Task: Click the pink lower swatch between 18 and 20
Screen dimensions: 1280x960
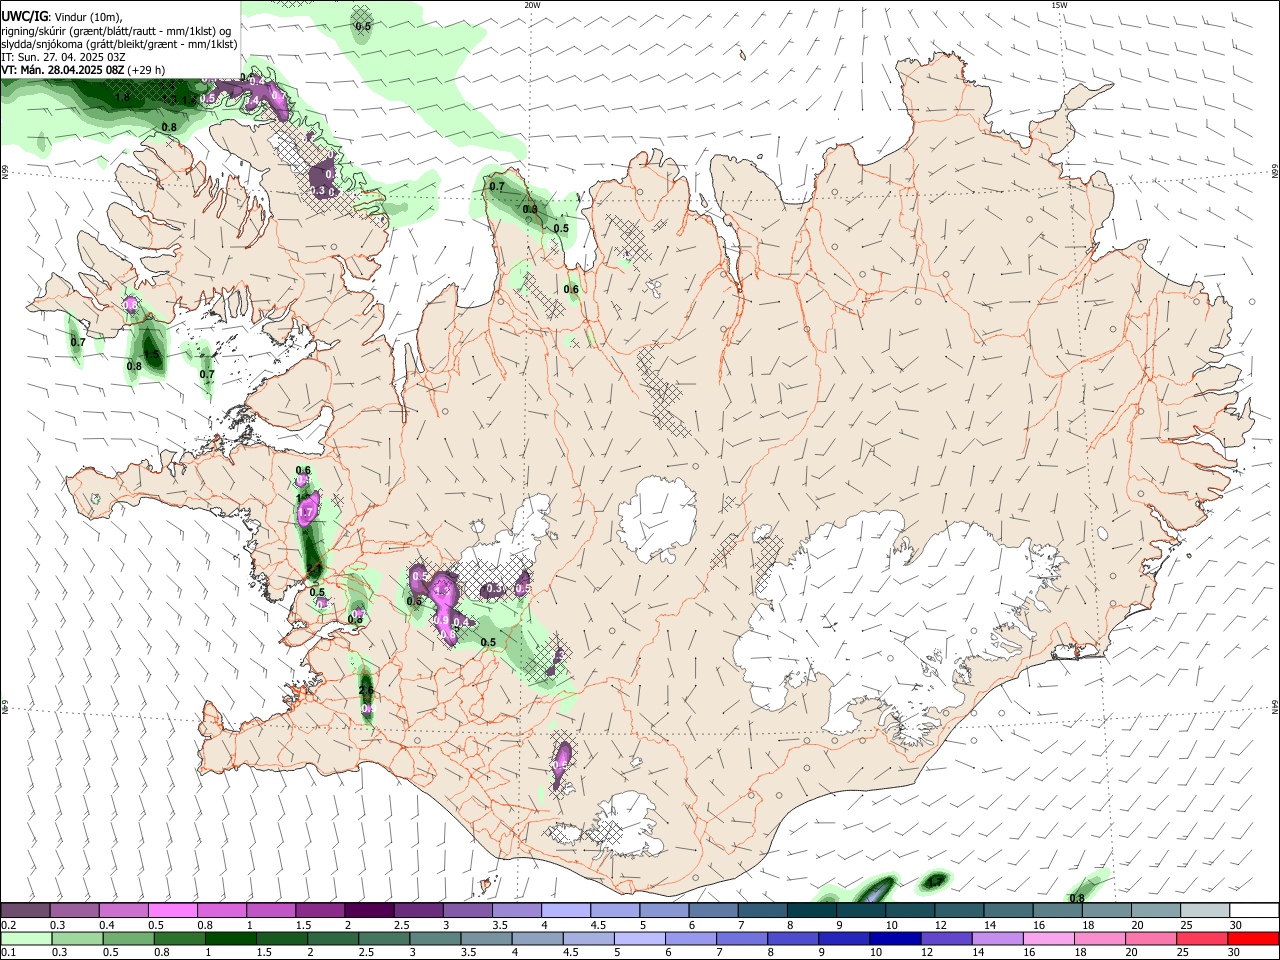Action: pyautogui.click(x=1098, y=938)
